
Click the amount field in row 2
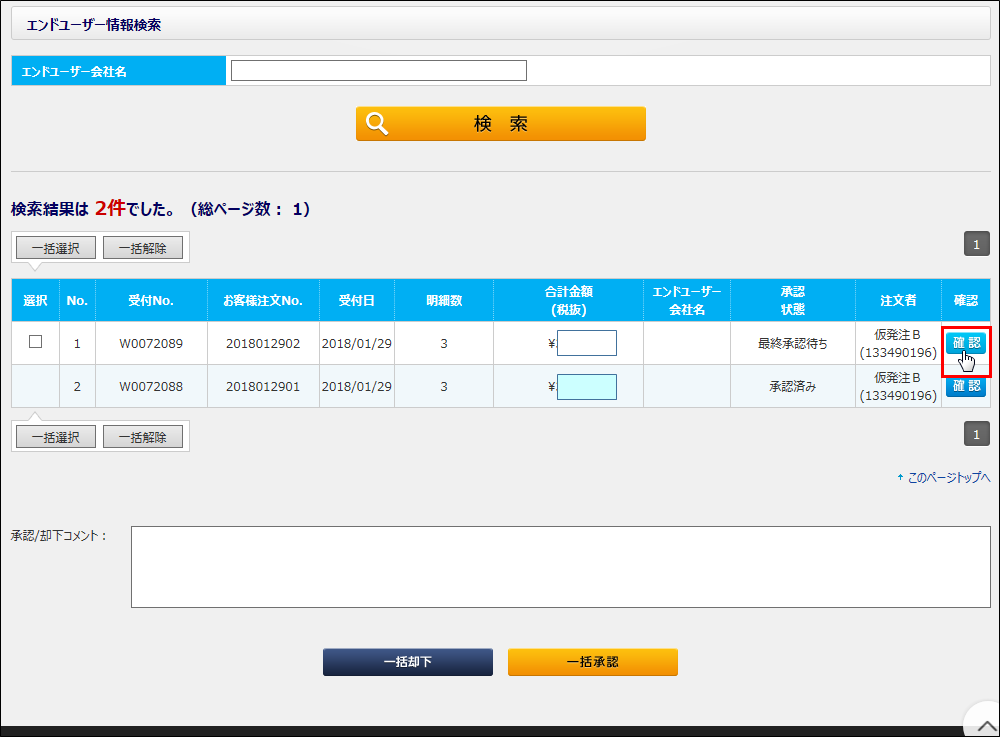click(x=586, y=386)
